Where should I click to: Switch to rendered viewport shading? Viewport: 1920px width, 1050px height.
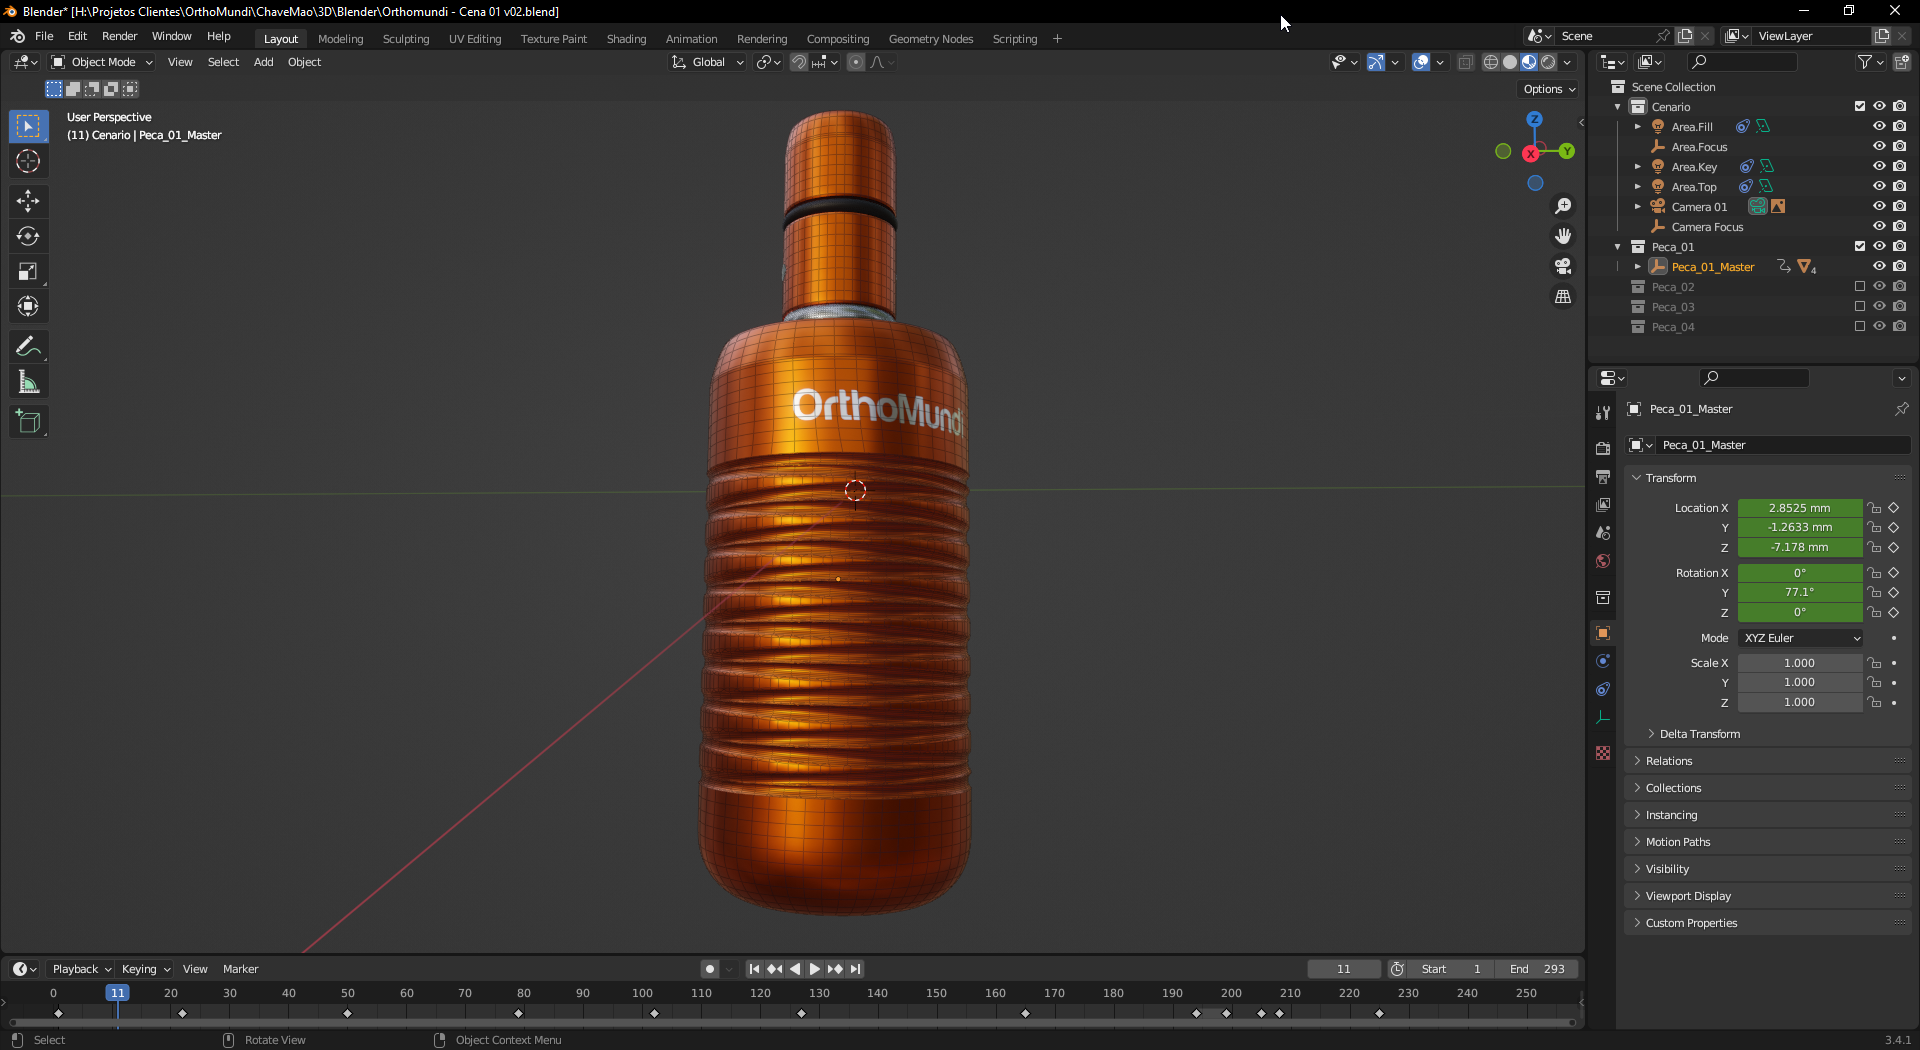pos(1548,62)
